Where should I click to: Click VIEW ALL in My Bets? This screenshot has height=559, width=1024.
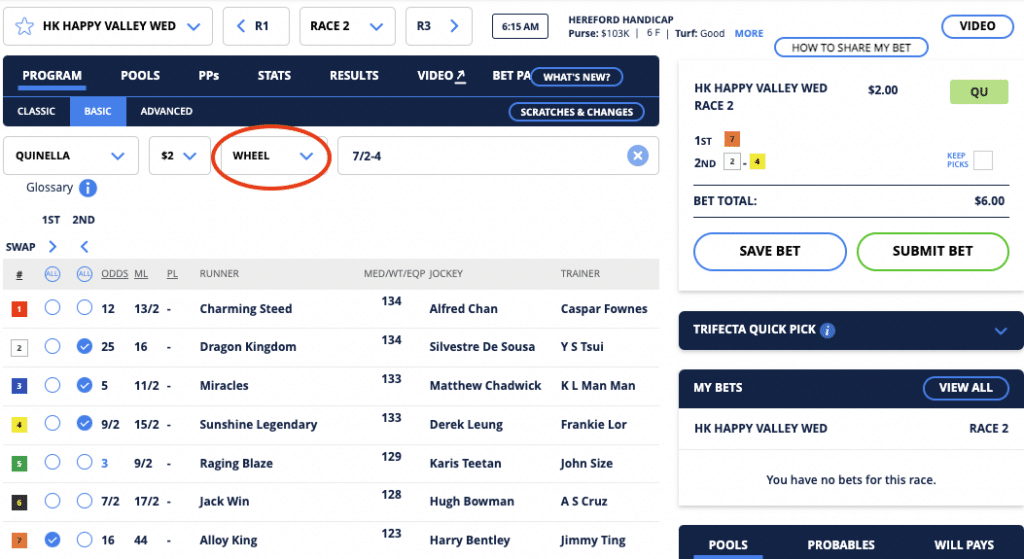pos(965,388)
